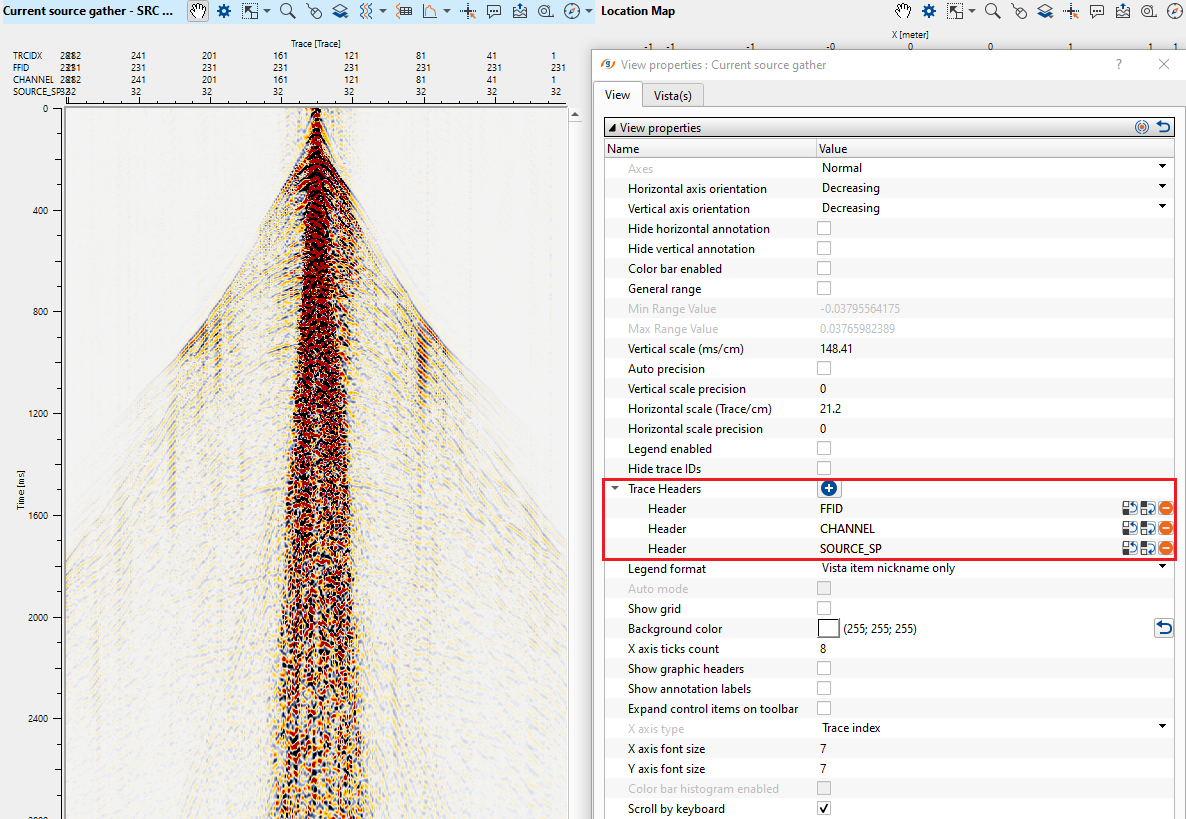Open the Legend format dropdown

click(1162, 568)
